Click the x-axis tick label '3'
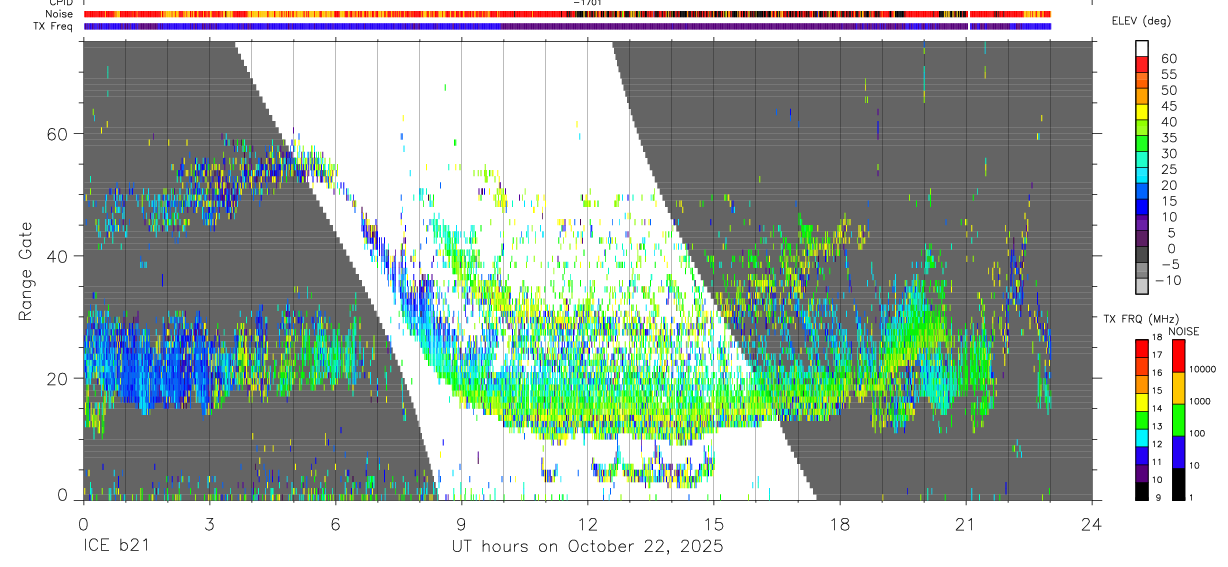Screen dimensions: 1228x567 tap(209, 523)
